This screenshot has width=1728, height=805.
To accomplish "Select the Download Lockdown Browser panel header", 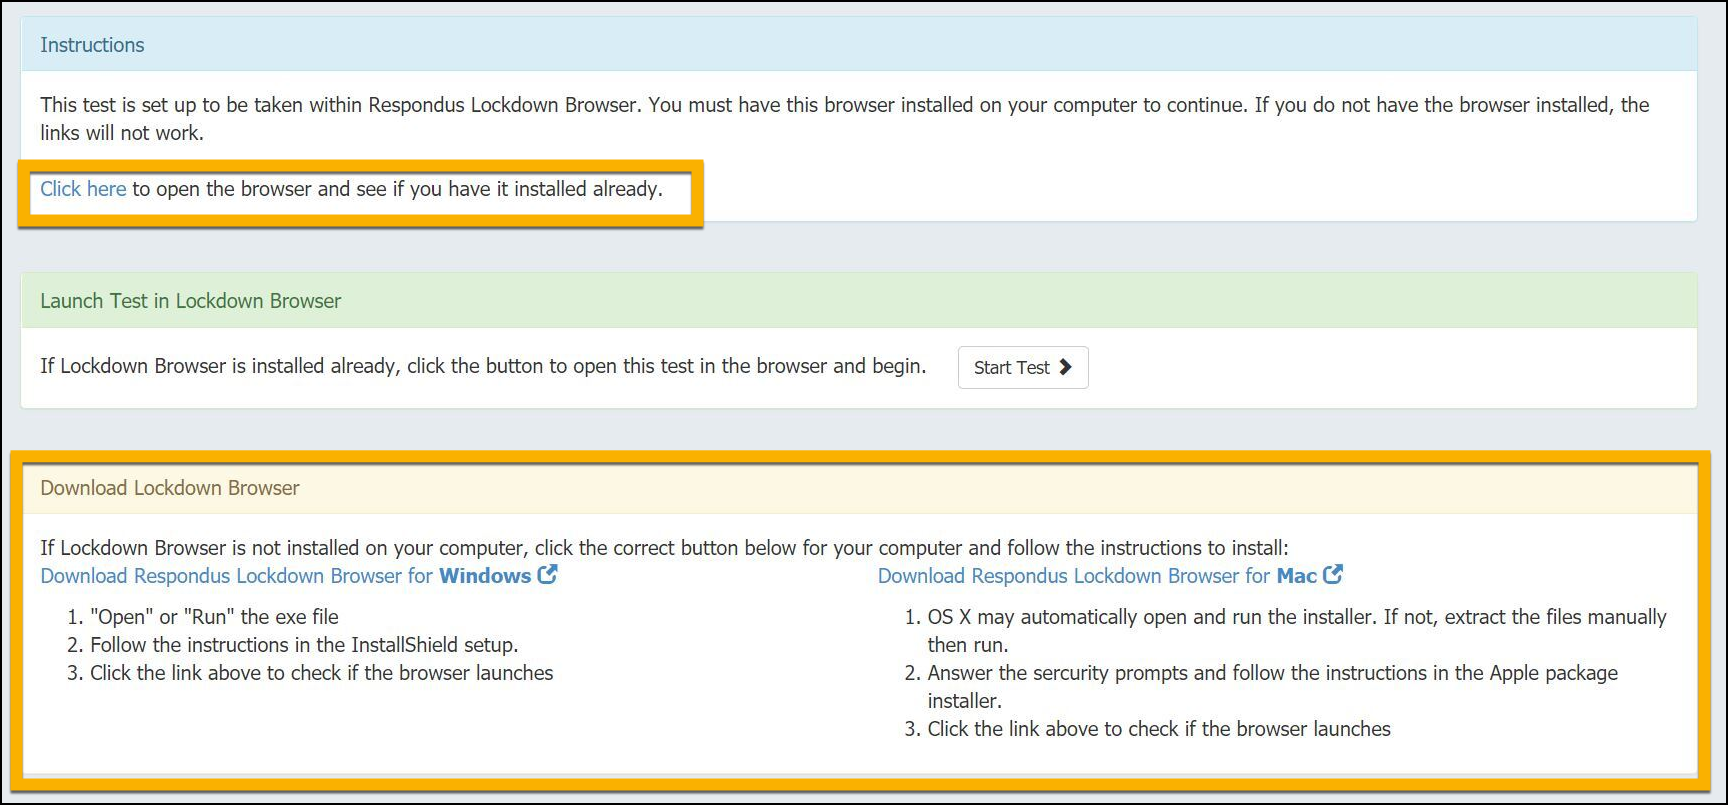I will [x=859, y=488].
